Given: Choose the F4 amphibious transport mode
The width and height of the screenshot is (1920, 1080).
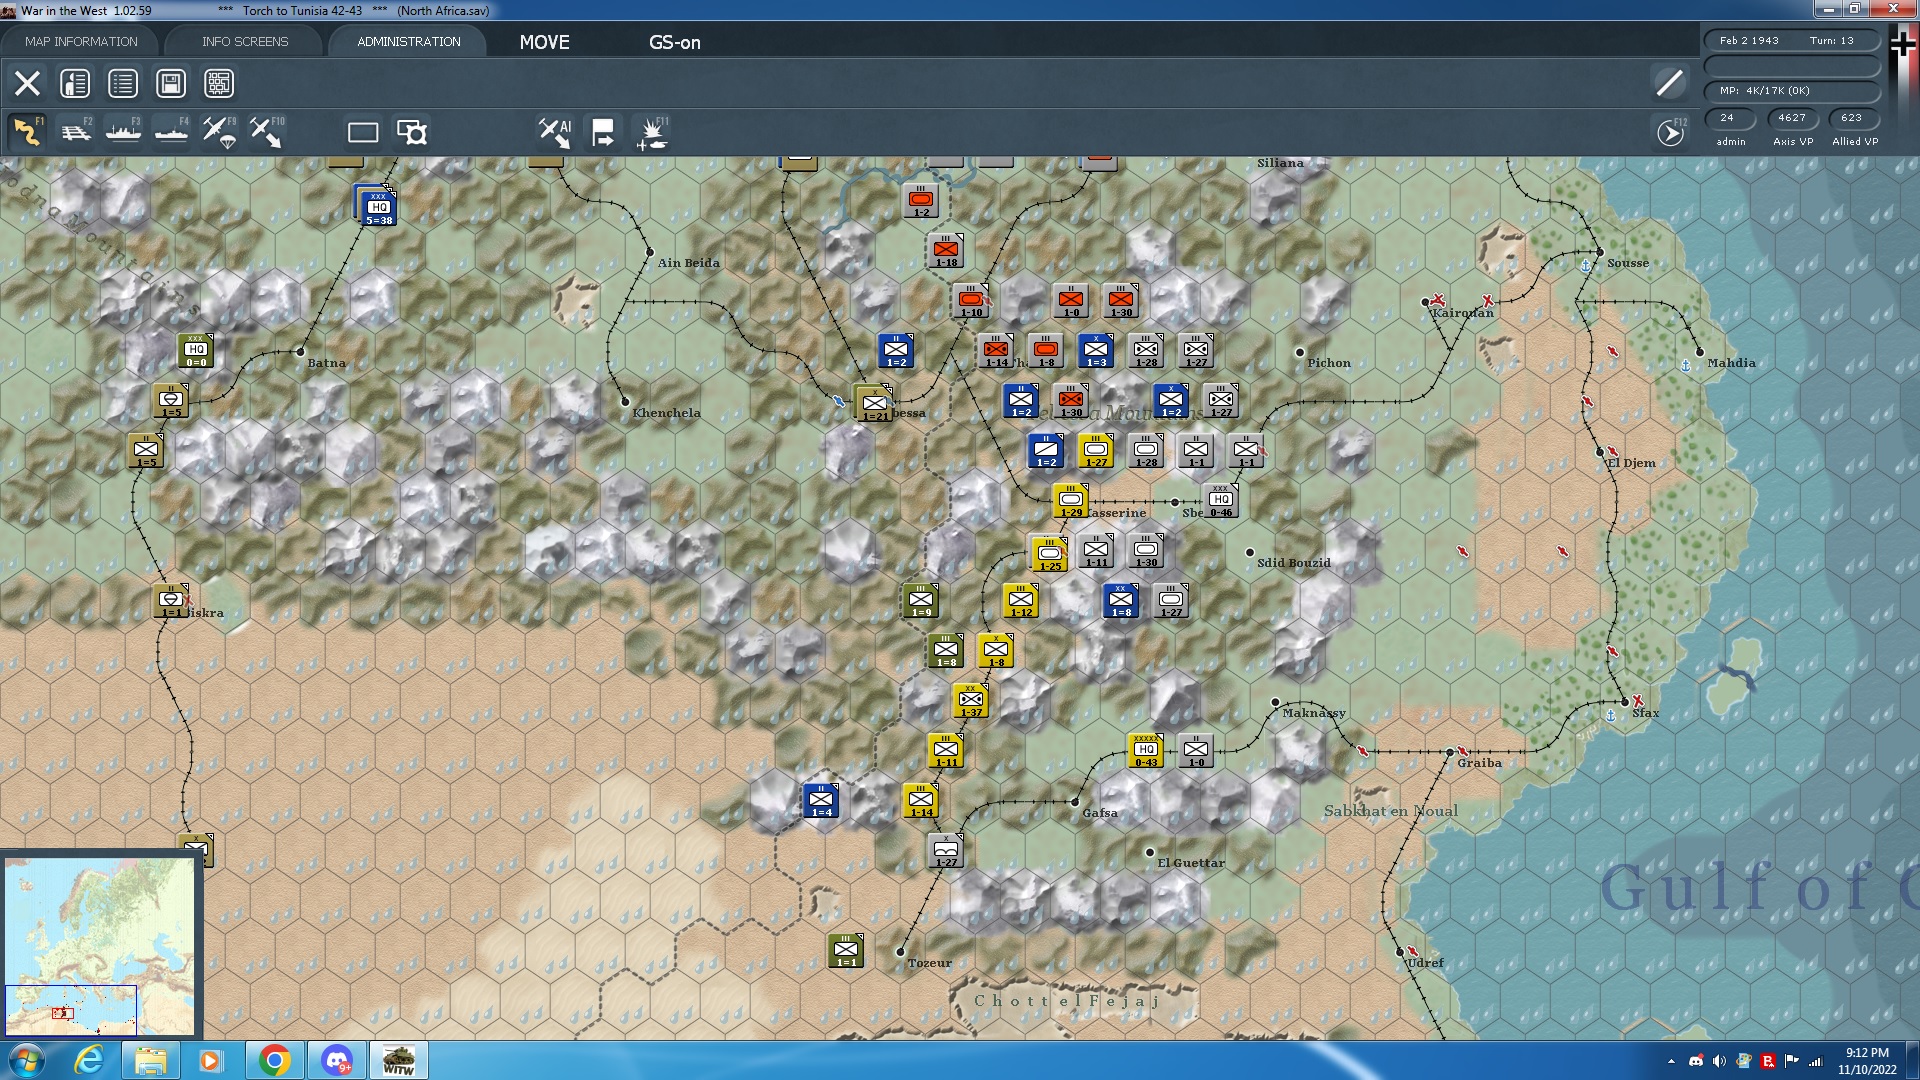Looking at the screenshot, I should coord(172,132).
